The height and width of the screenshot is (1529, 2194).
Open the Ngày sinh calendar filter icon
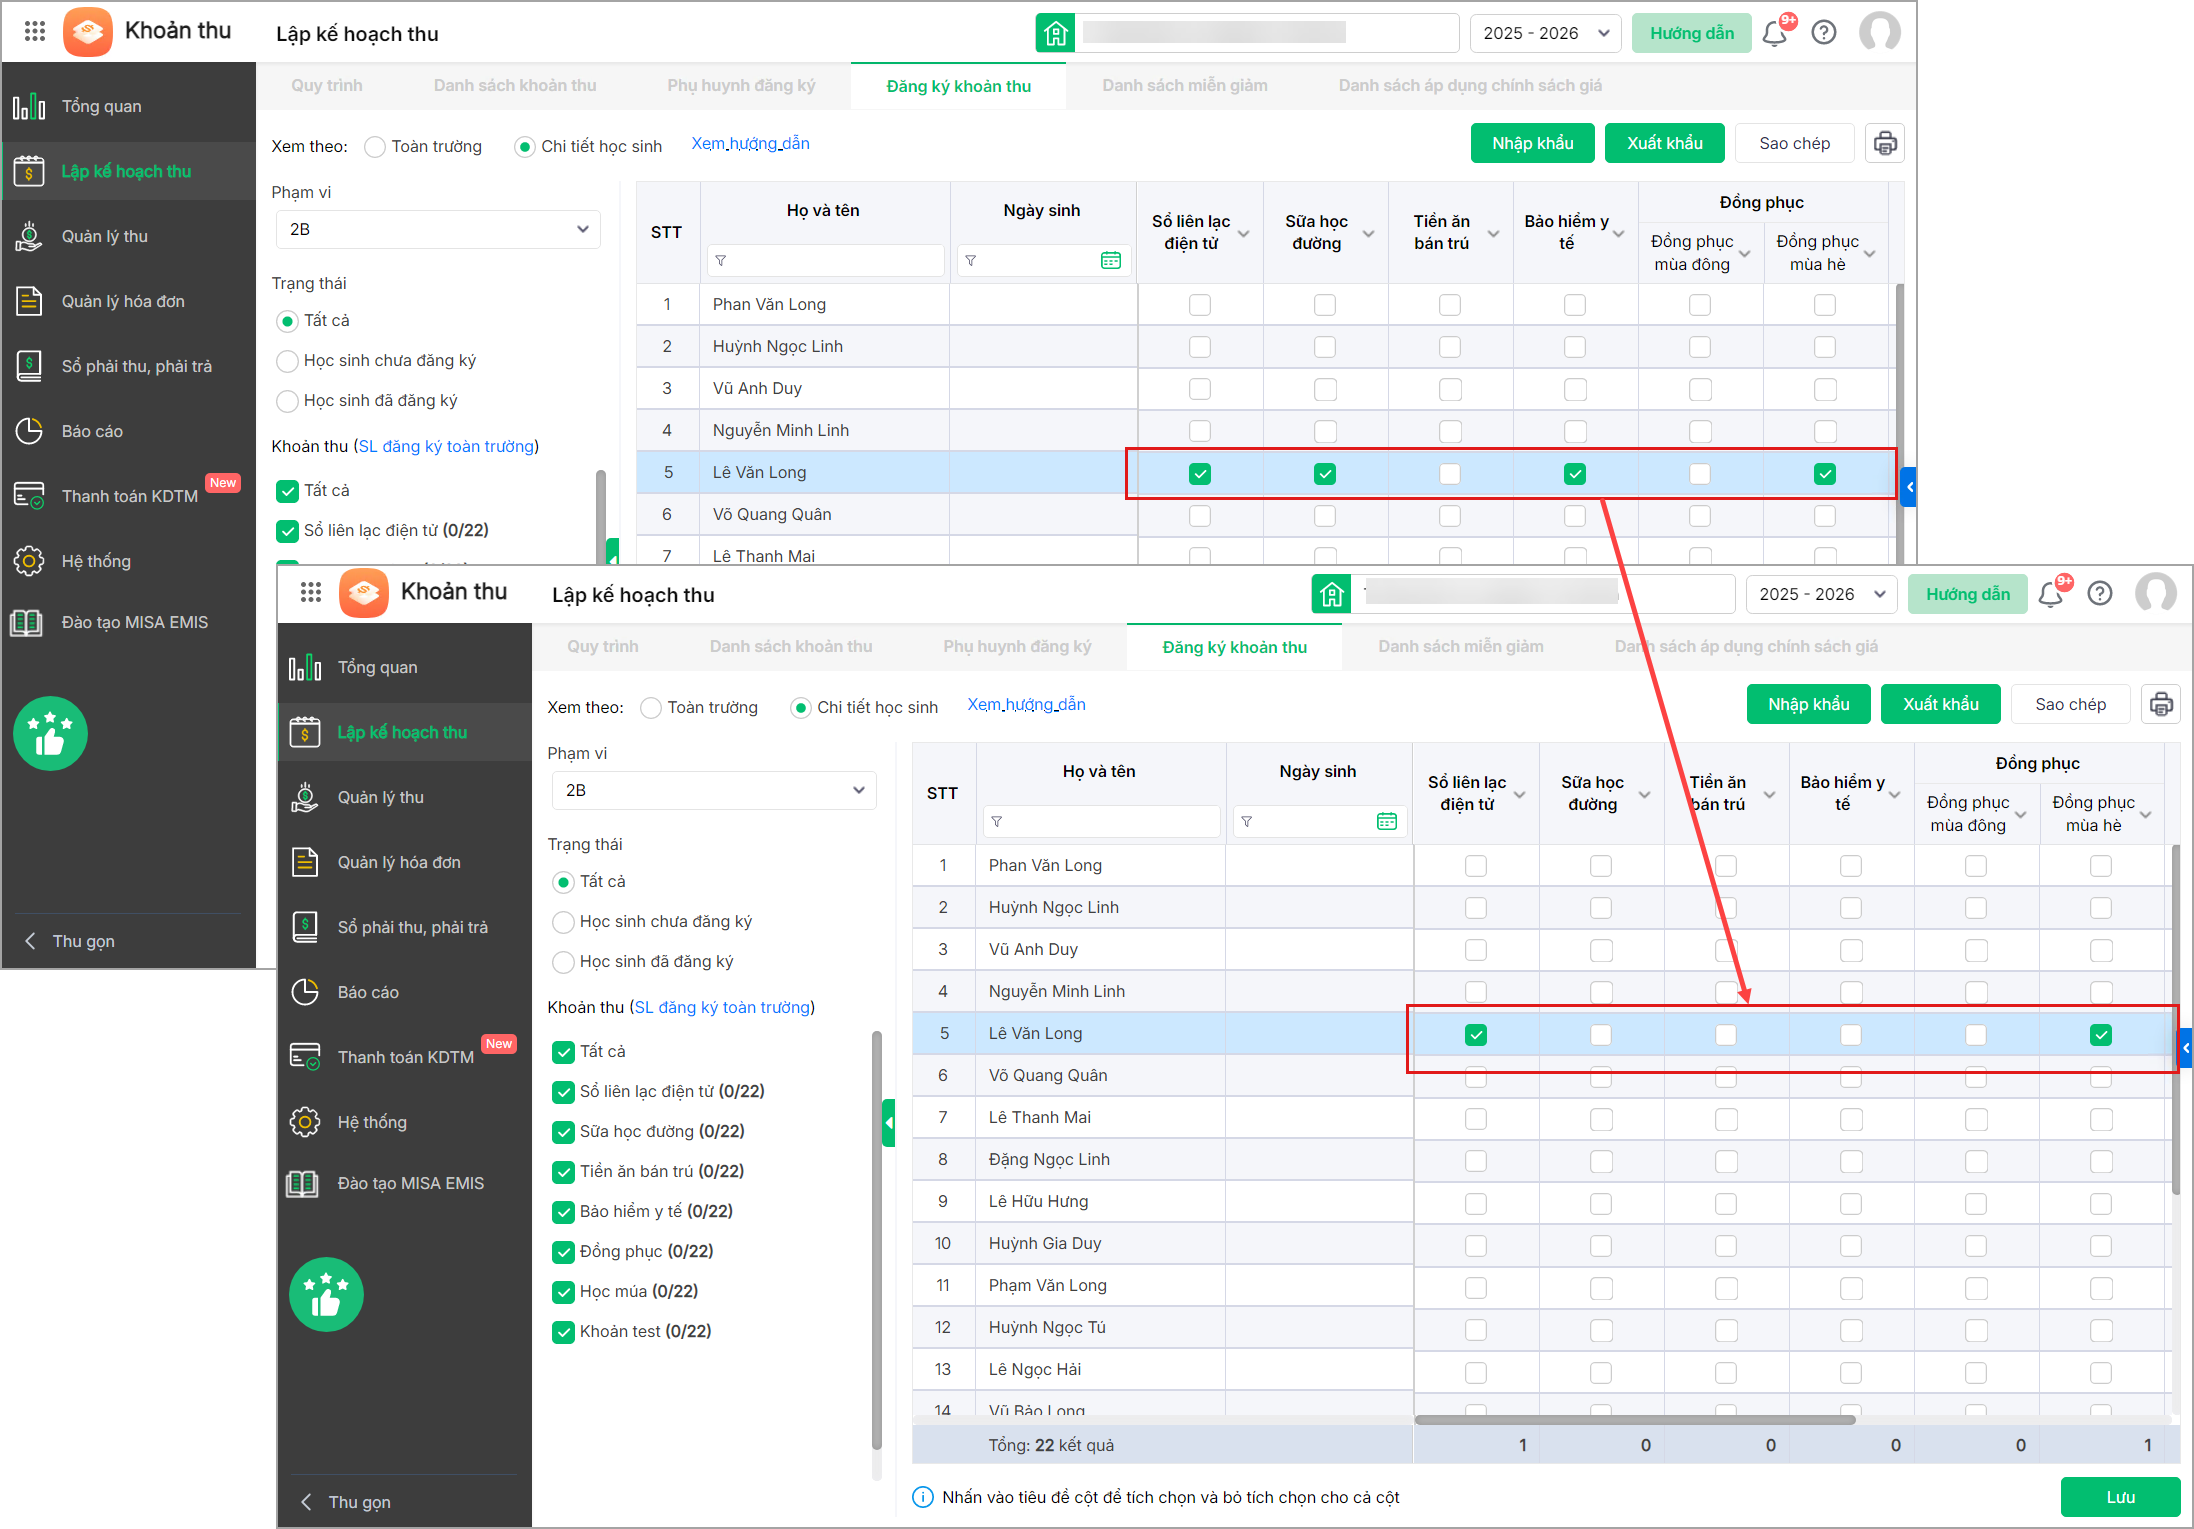click(1386, 821)
